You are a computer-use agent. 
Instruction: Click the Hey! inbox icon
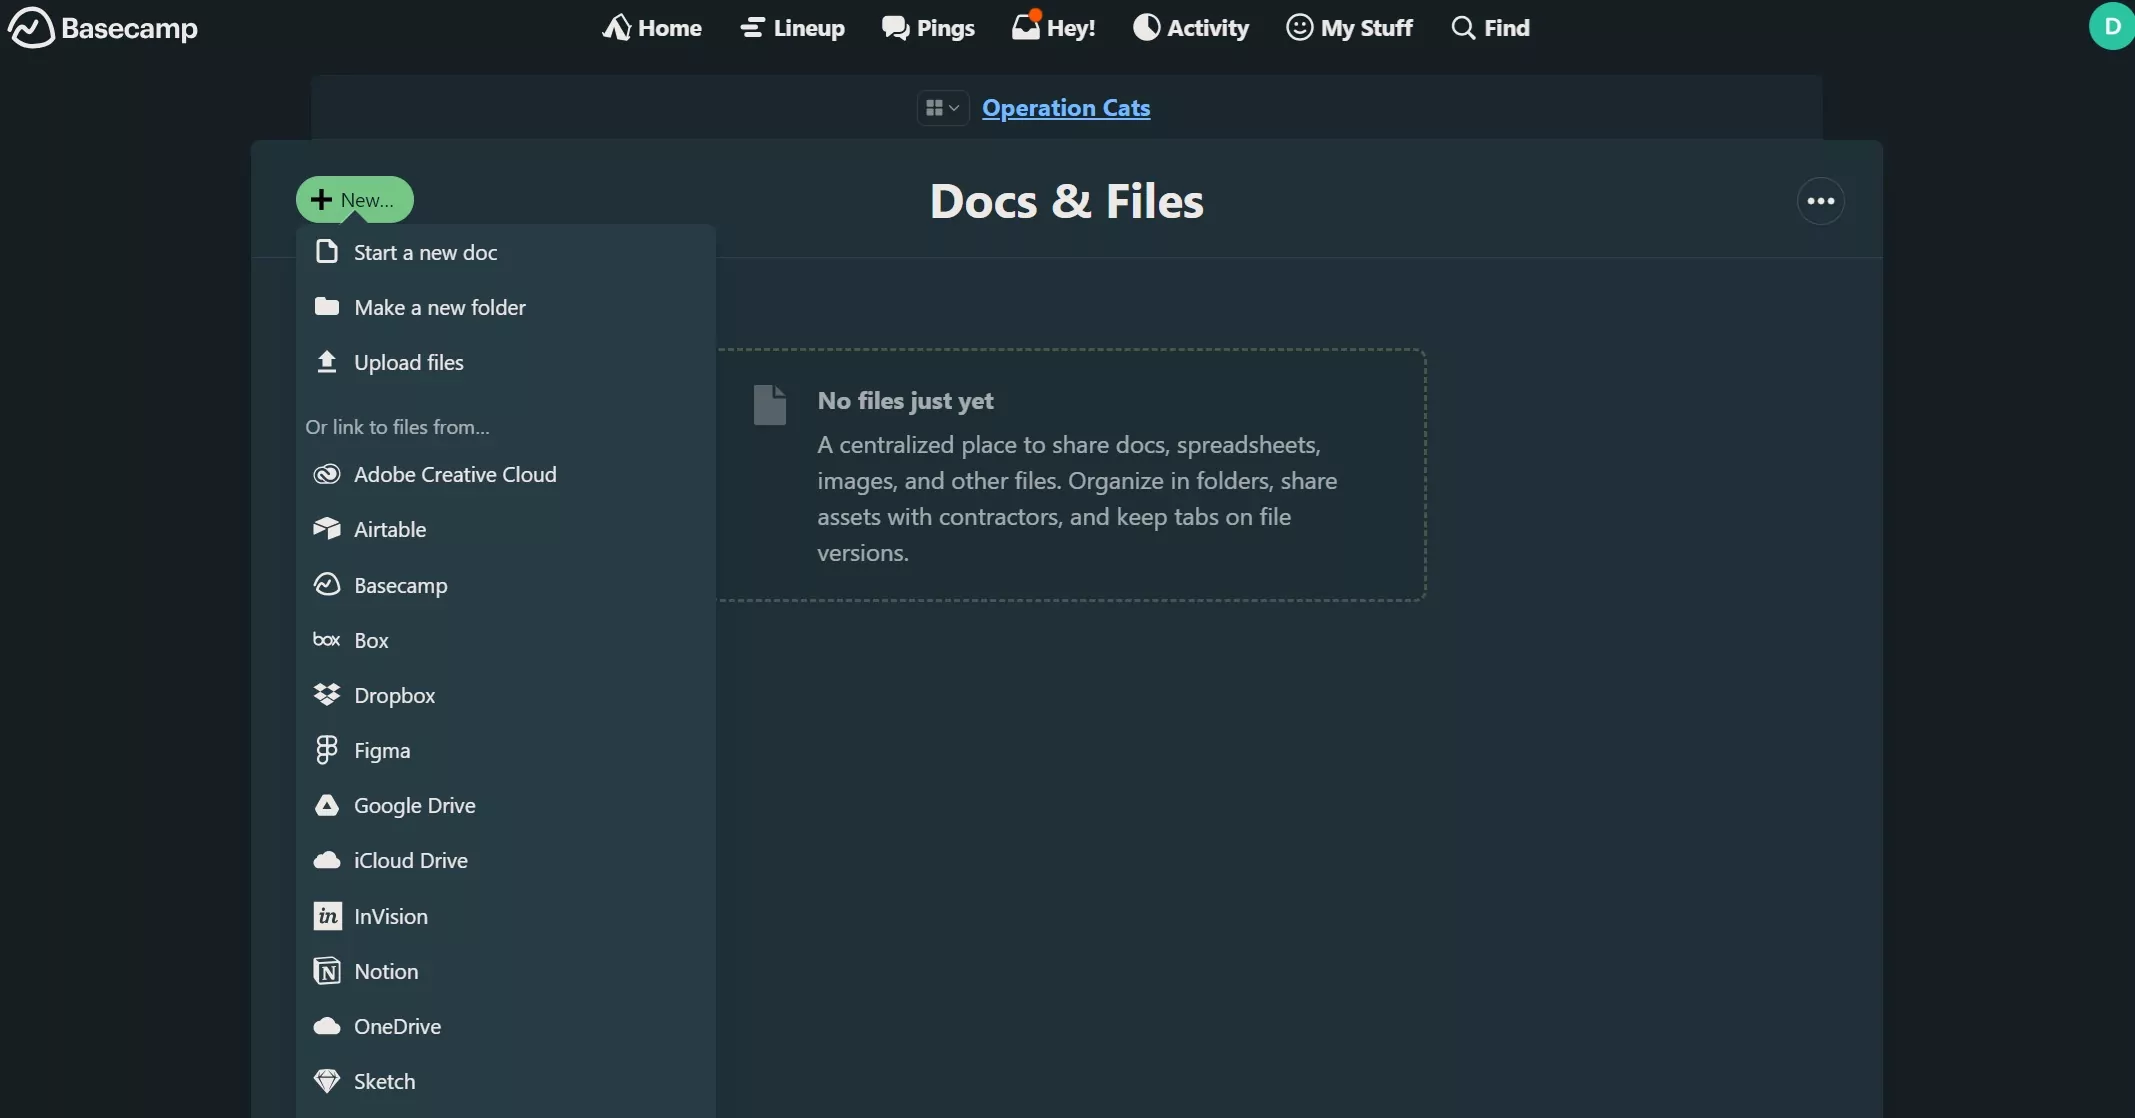[x=1026, y=25]
